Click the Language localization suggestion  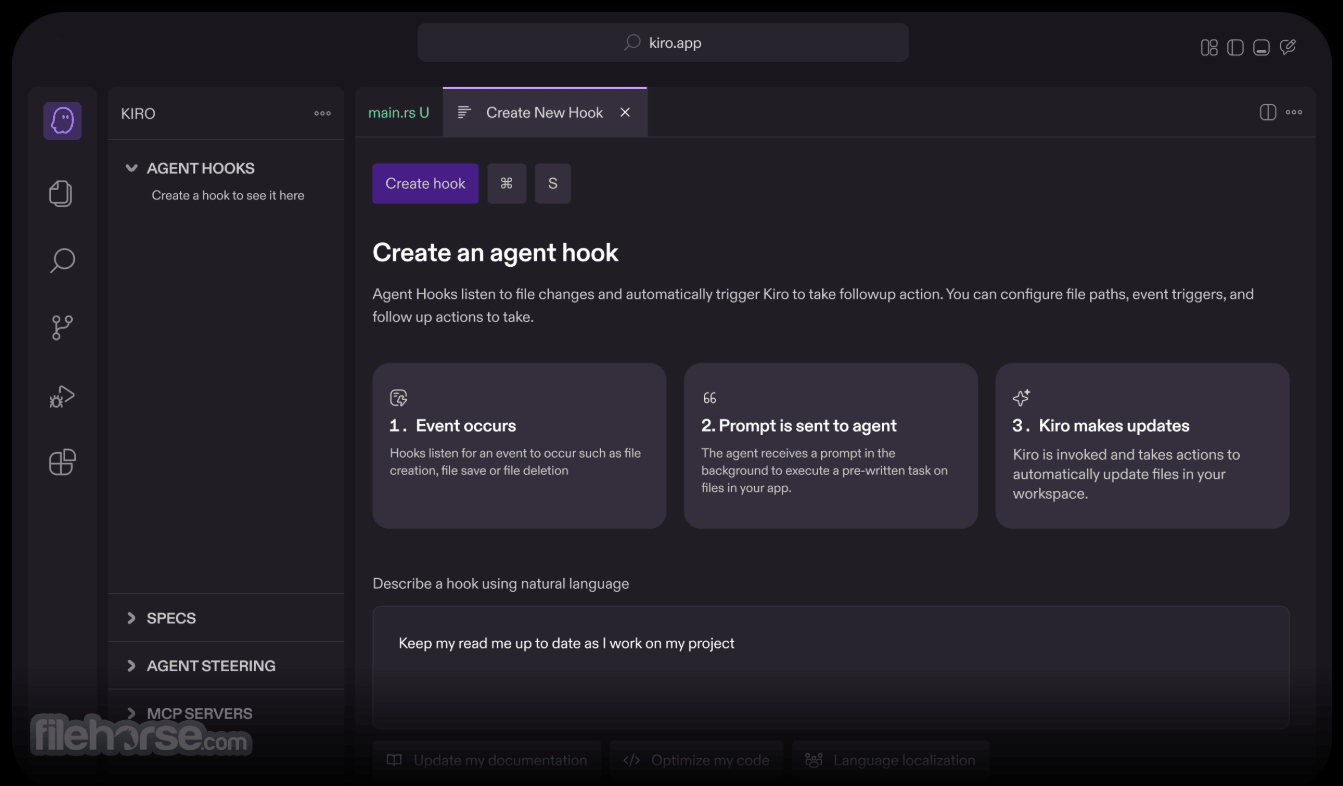point(891,760)
